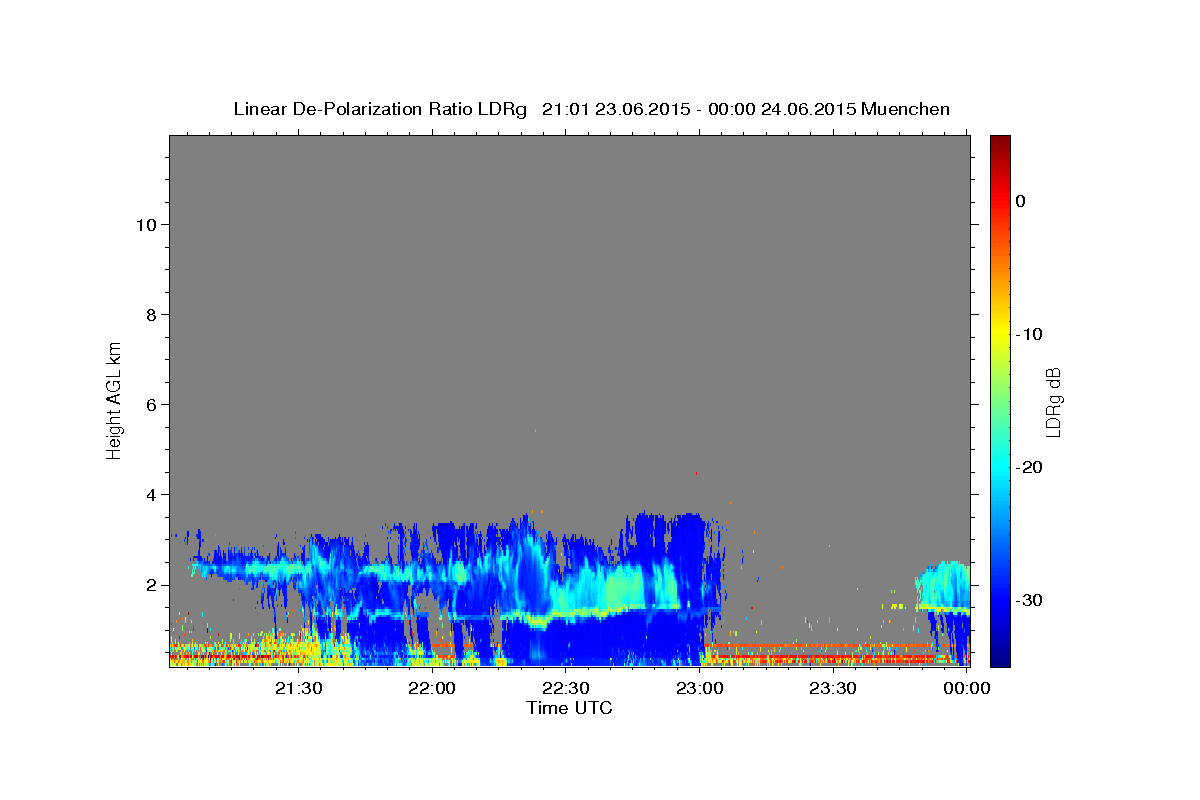Viewport: 1200px width, 800px height.
Task: Click the height tick label '10'
Action: pos(146,224)
